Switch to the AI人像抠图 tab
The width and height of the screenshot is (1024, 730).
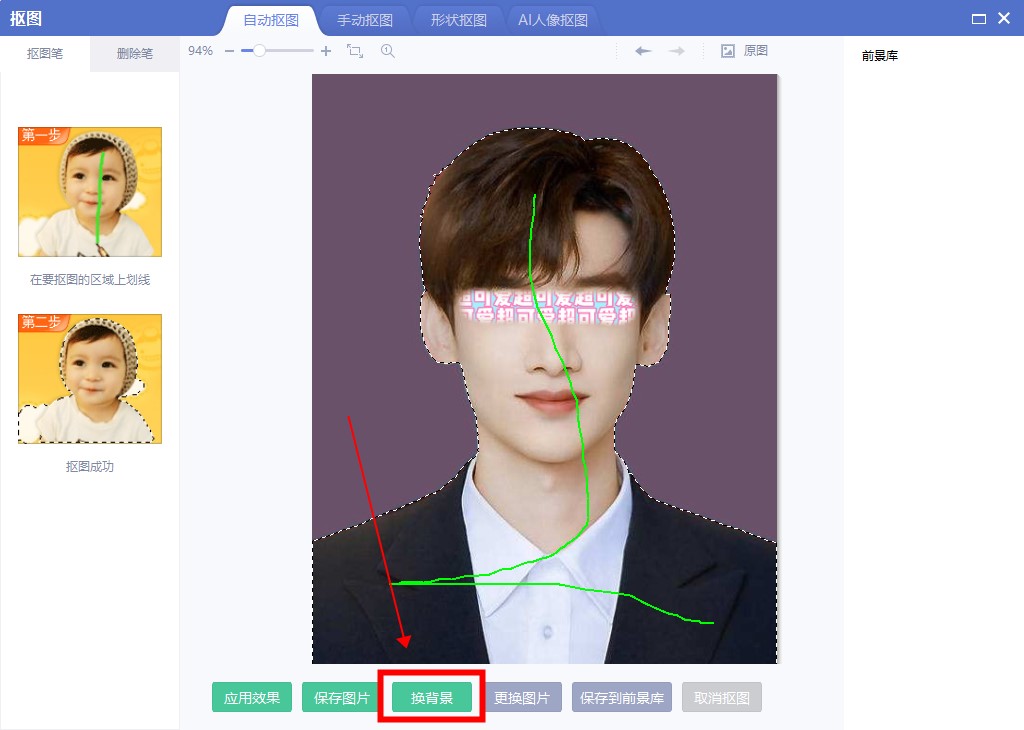pyautogui.click(x=553, y=20)
